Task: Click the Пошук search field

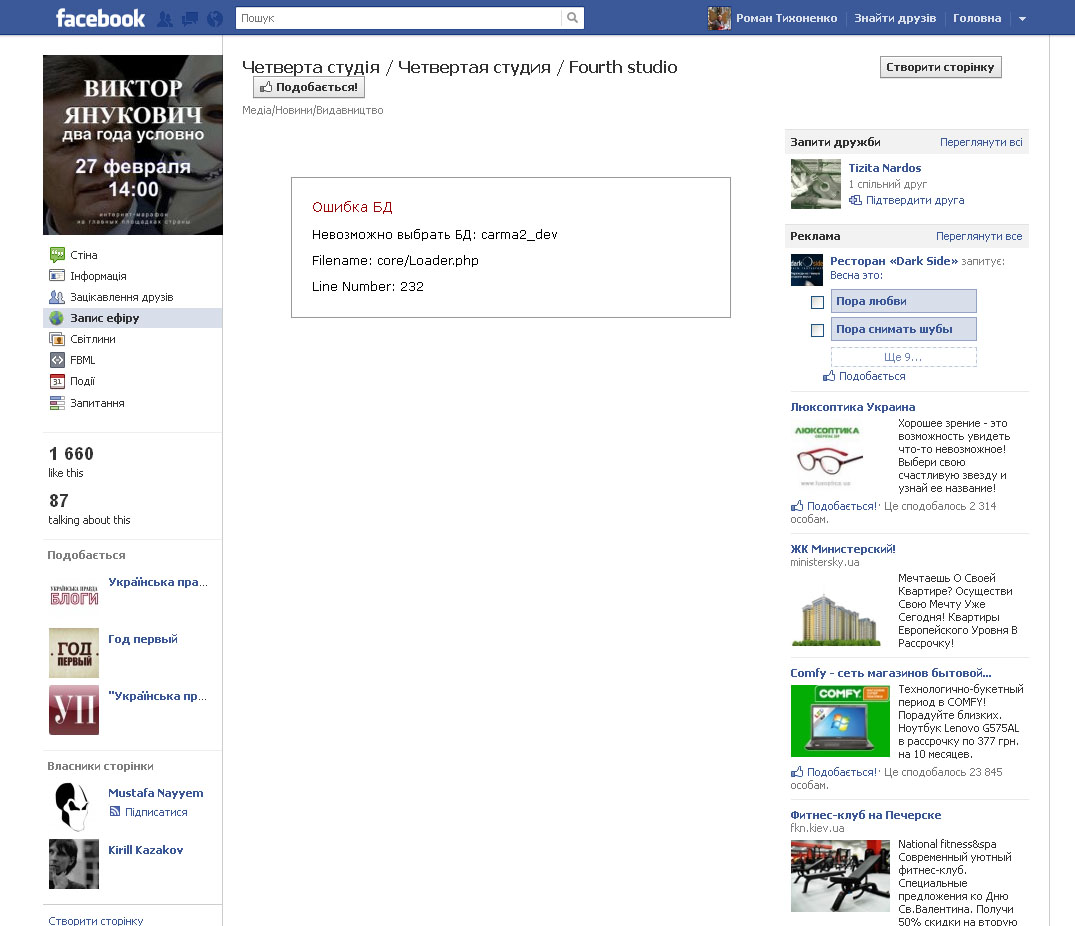Action: click(x=398, y=18)
